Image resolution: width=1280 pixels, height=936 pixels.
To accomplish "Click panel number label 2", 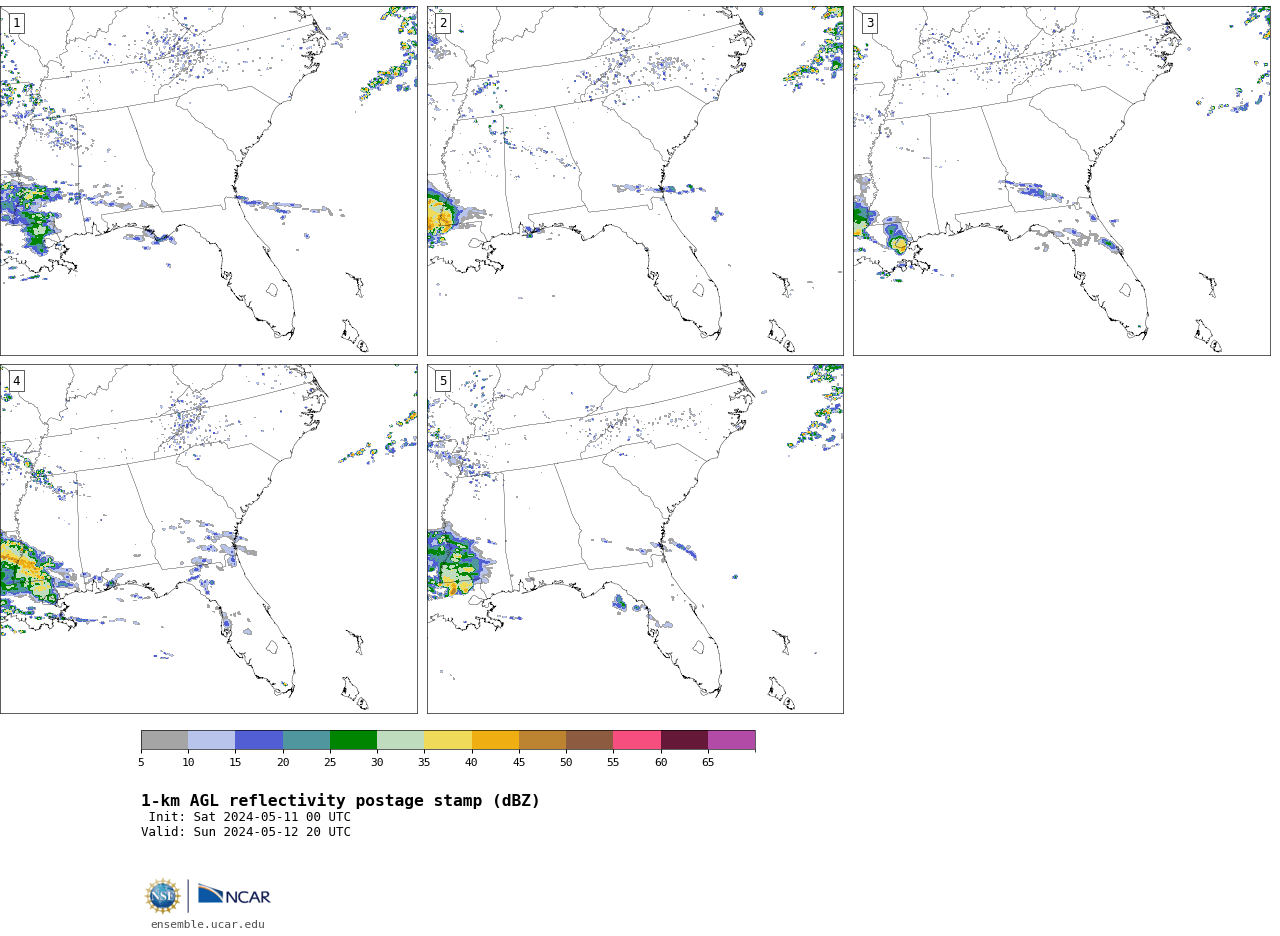I will (443, 23).
